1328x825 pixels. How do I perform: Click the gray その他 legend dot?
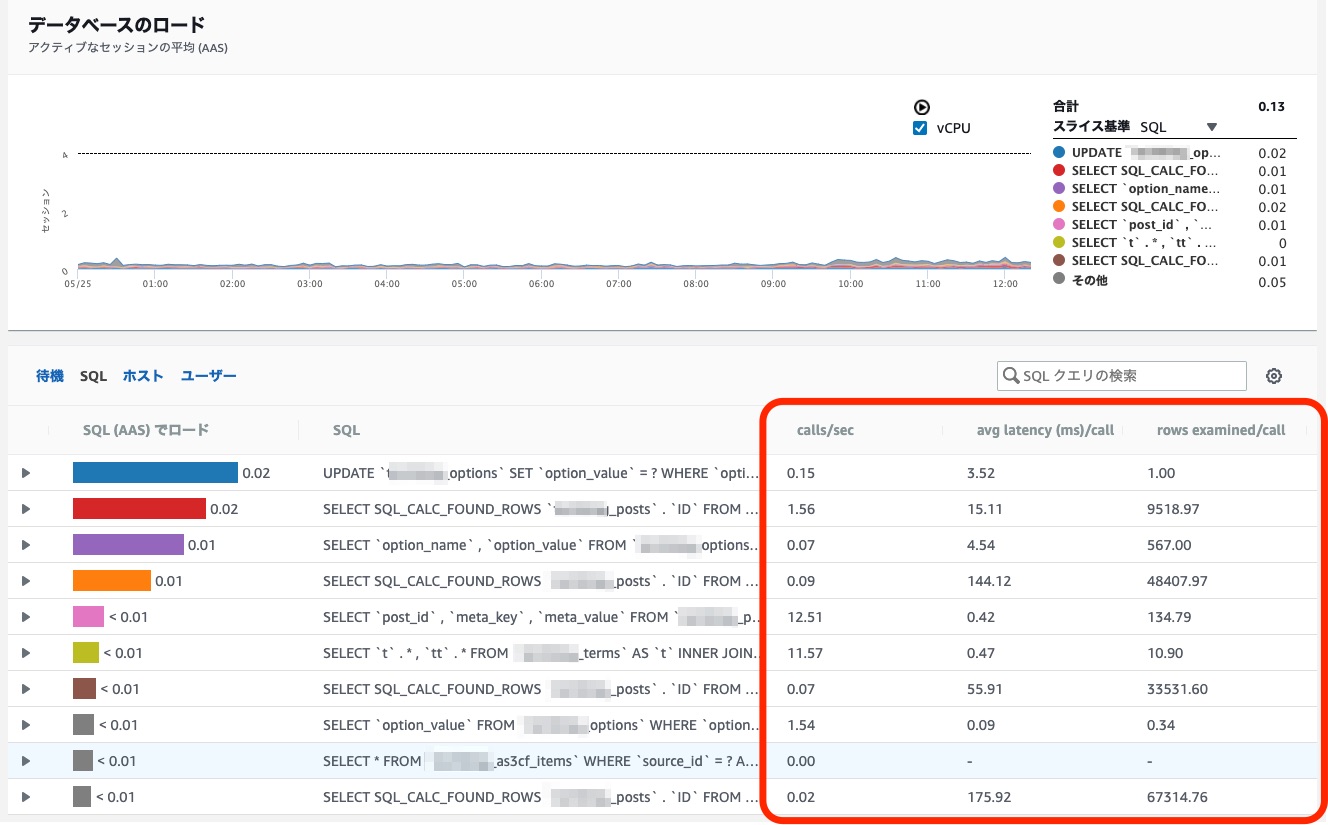tap(1059, 280)
